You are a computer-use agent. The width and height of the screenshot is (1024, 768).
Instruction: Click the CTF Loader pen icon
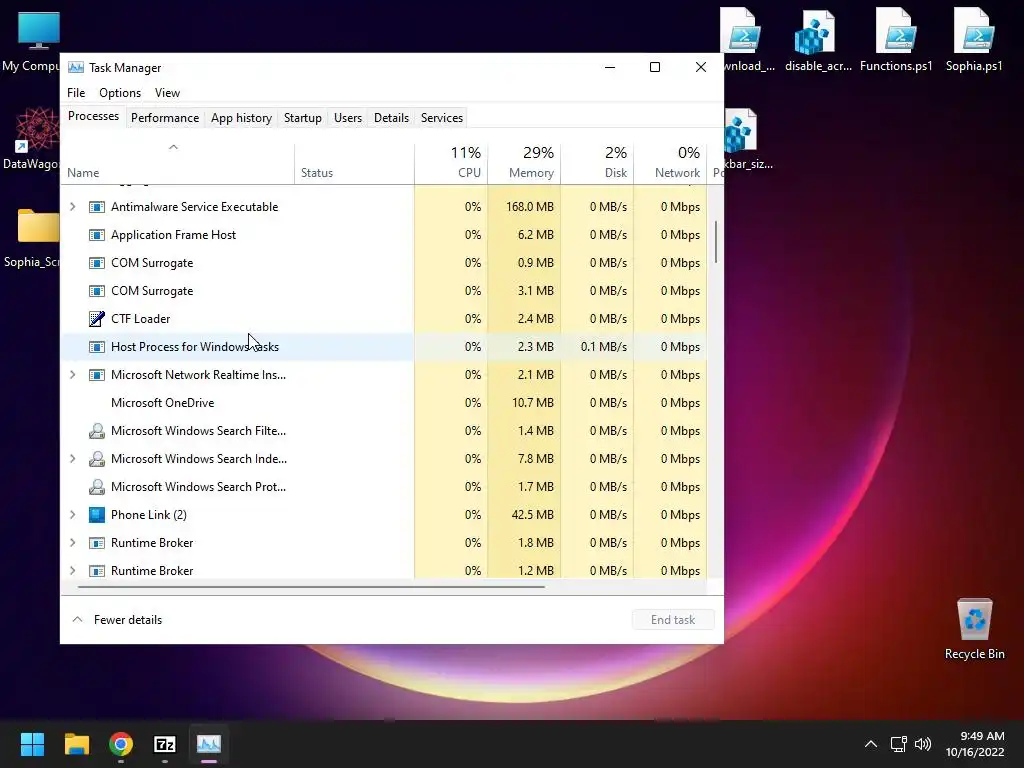tap(97, 319)
